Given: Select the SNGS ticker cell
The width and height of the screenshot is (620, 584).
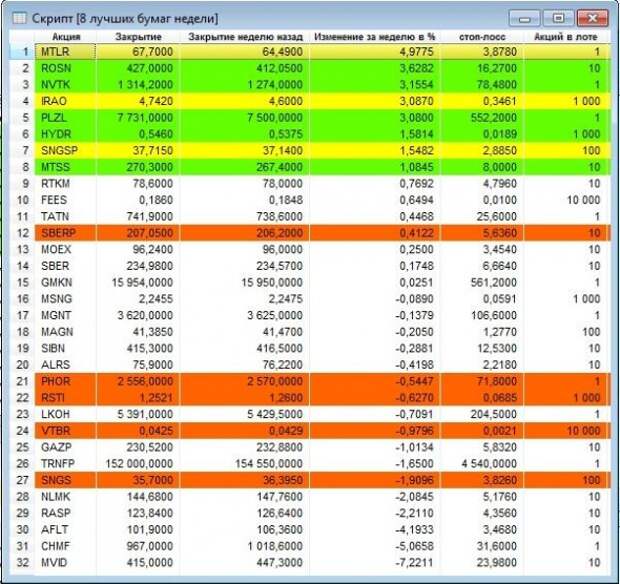Looking at the screenshot, I should coord(66,480).
